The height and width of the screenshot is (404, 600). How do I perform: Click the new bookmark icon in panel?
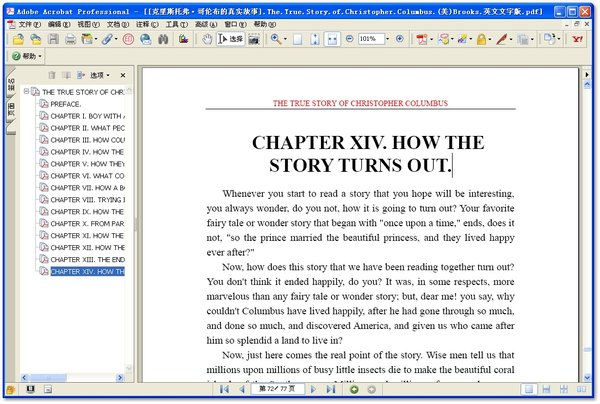pos(67,75)
